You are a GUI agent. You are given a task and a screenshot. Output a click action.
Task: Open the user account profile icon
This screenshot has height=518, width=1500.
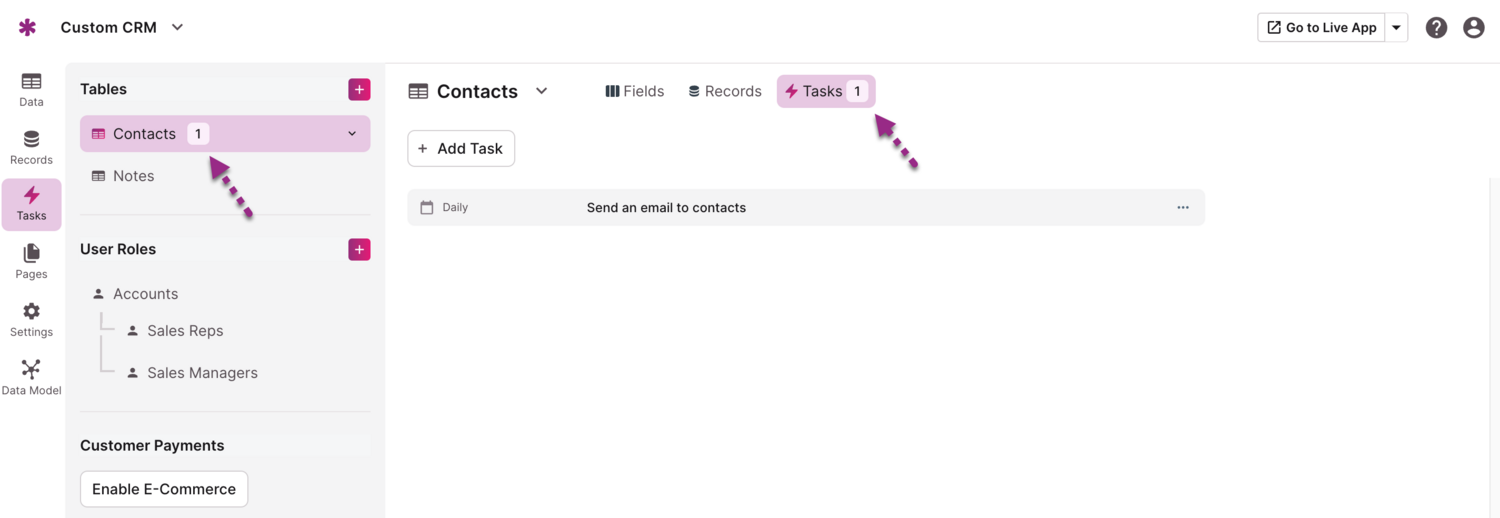pos(1473,28)
